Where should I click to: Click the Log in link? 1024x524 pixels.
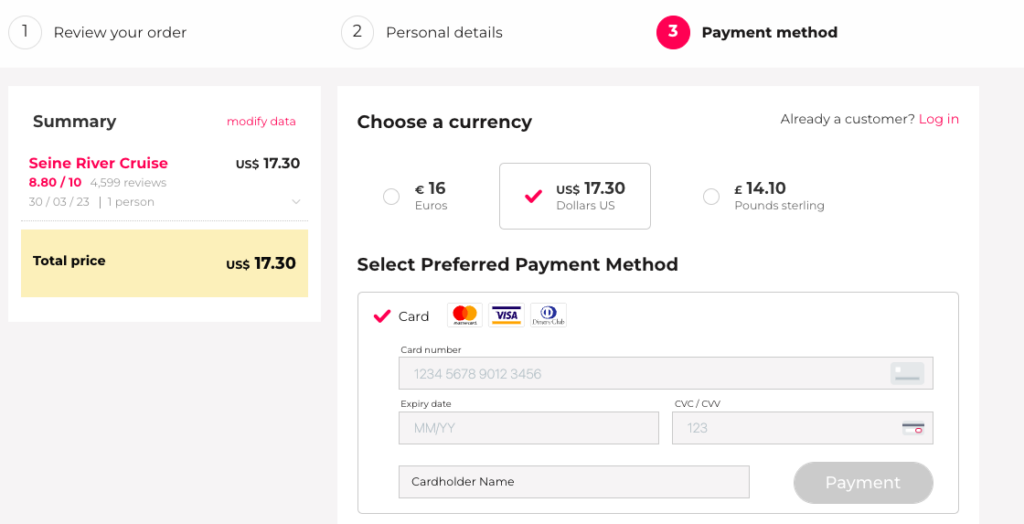[x=938, y=119]
